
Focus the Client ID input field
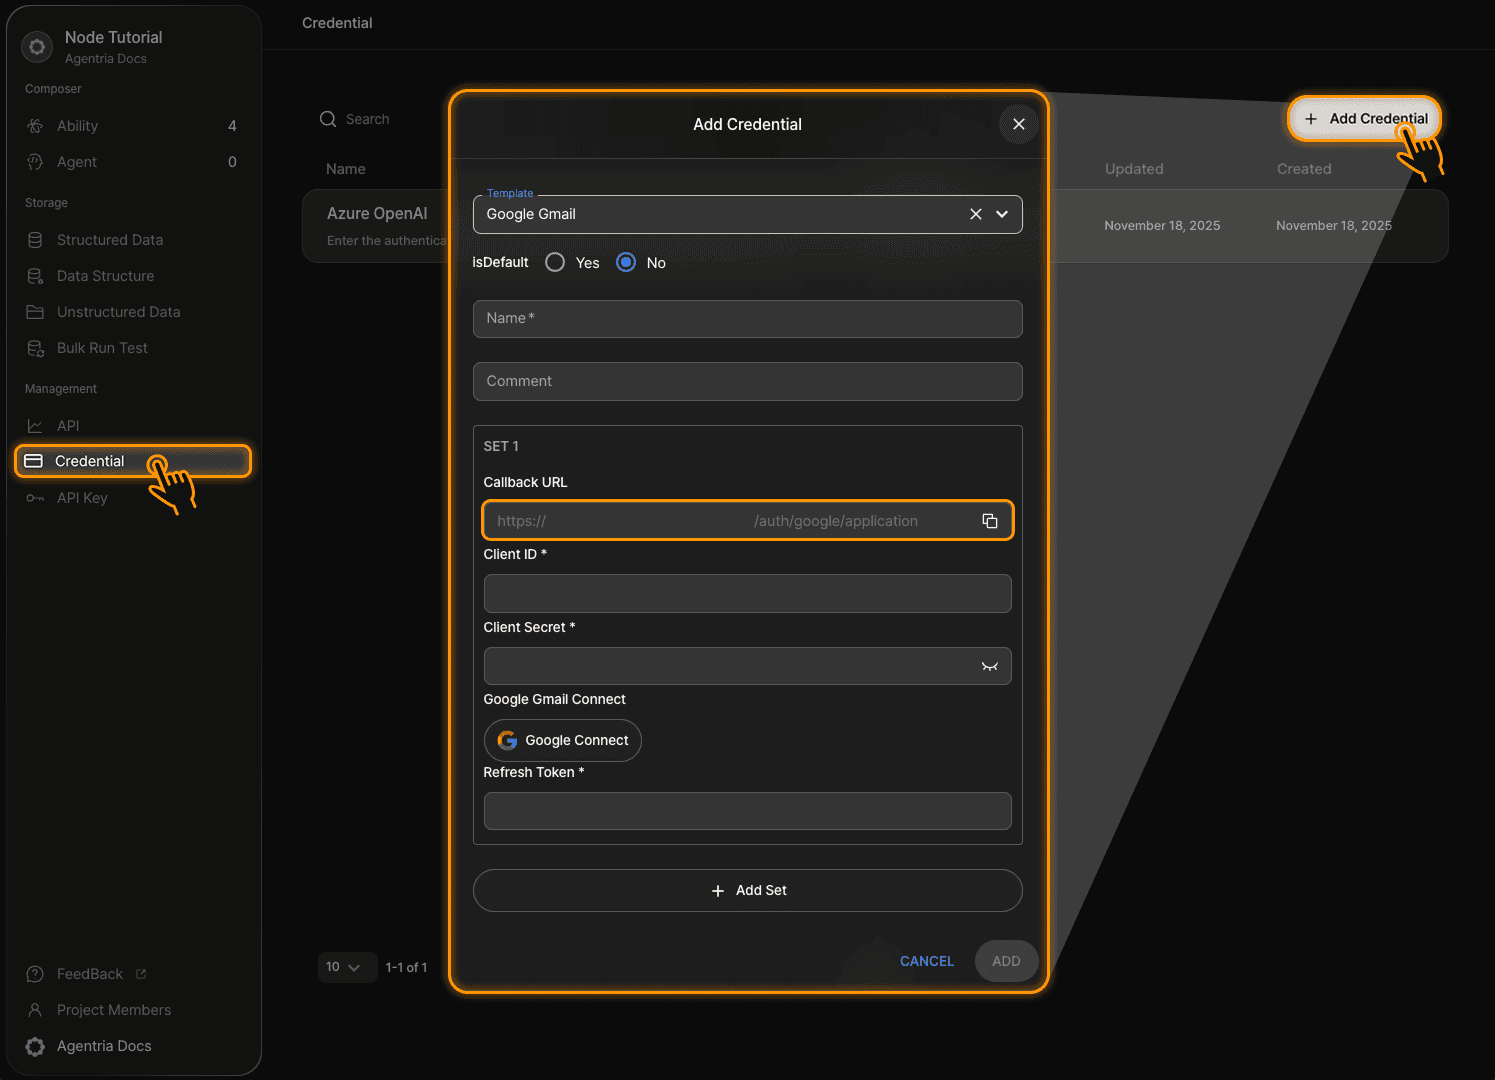tap(748, 593)
